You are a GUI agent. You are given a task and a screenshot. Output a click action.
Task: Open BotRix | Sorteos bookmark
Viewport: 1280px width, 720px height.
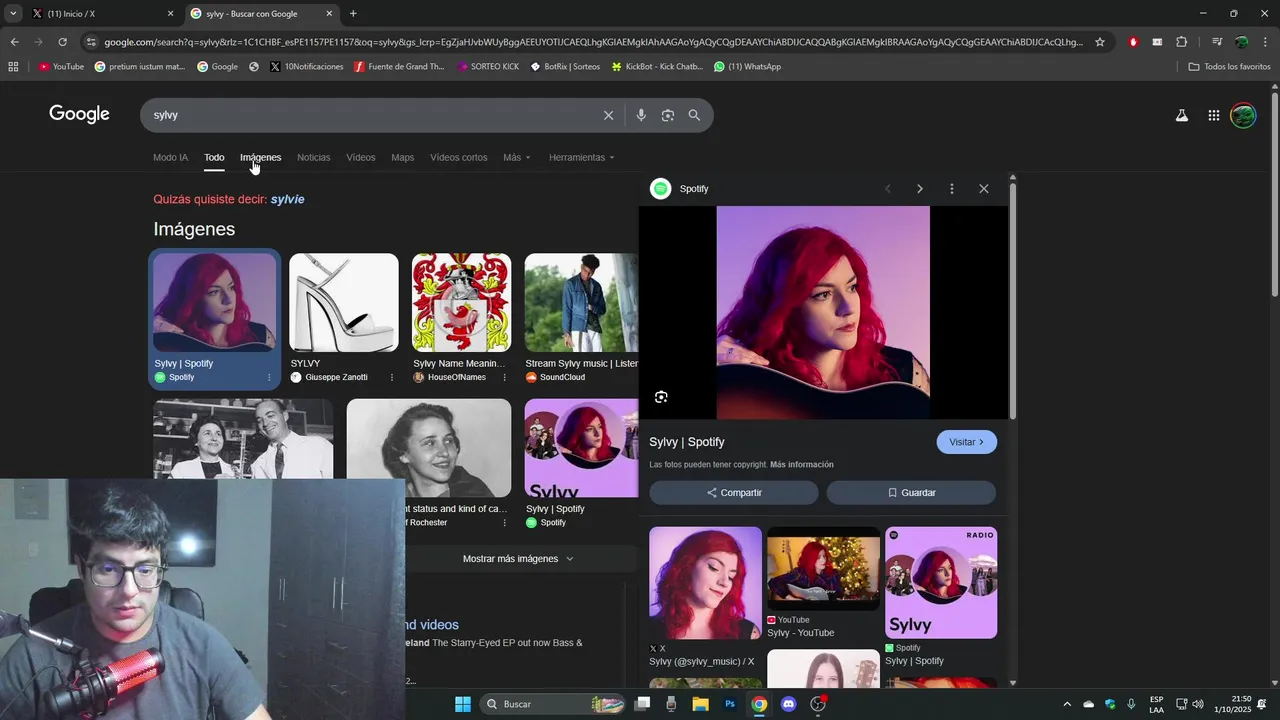tap(565, 67)
